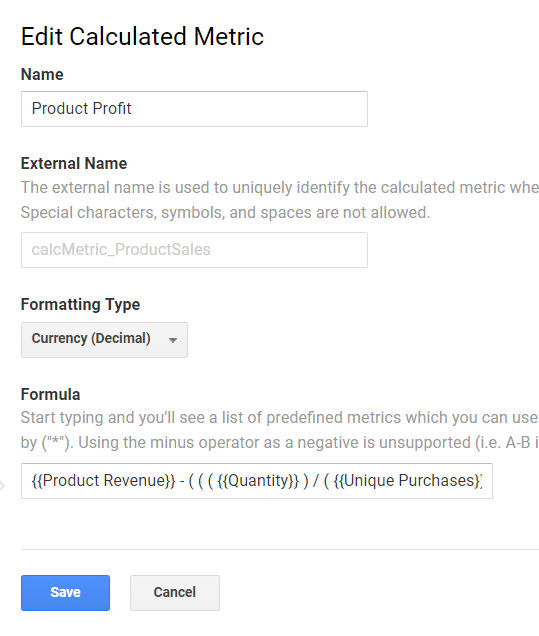The image size is (539, 636).
Task: Click the Formatting Type label
Action: click(80, 305)
